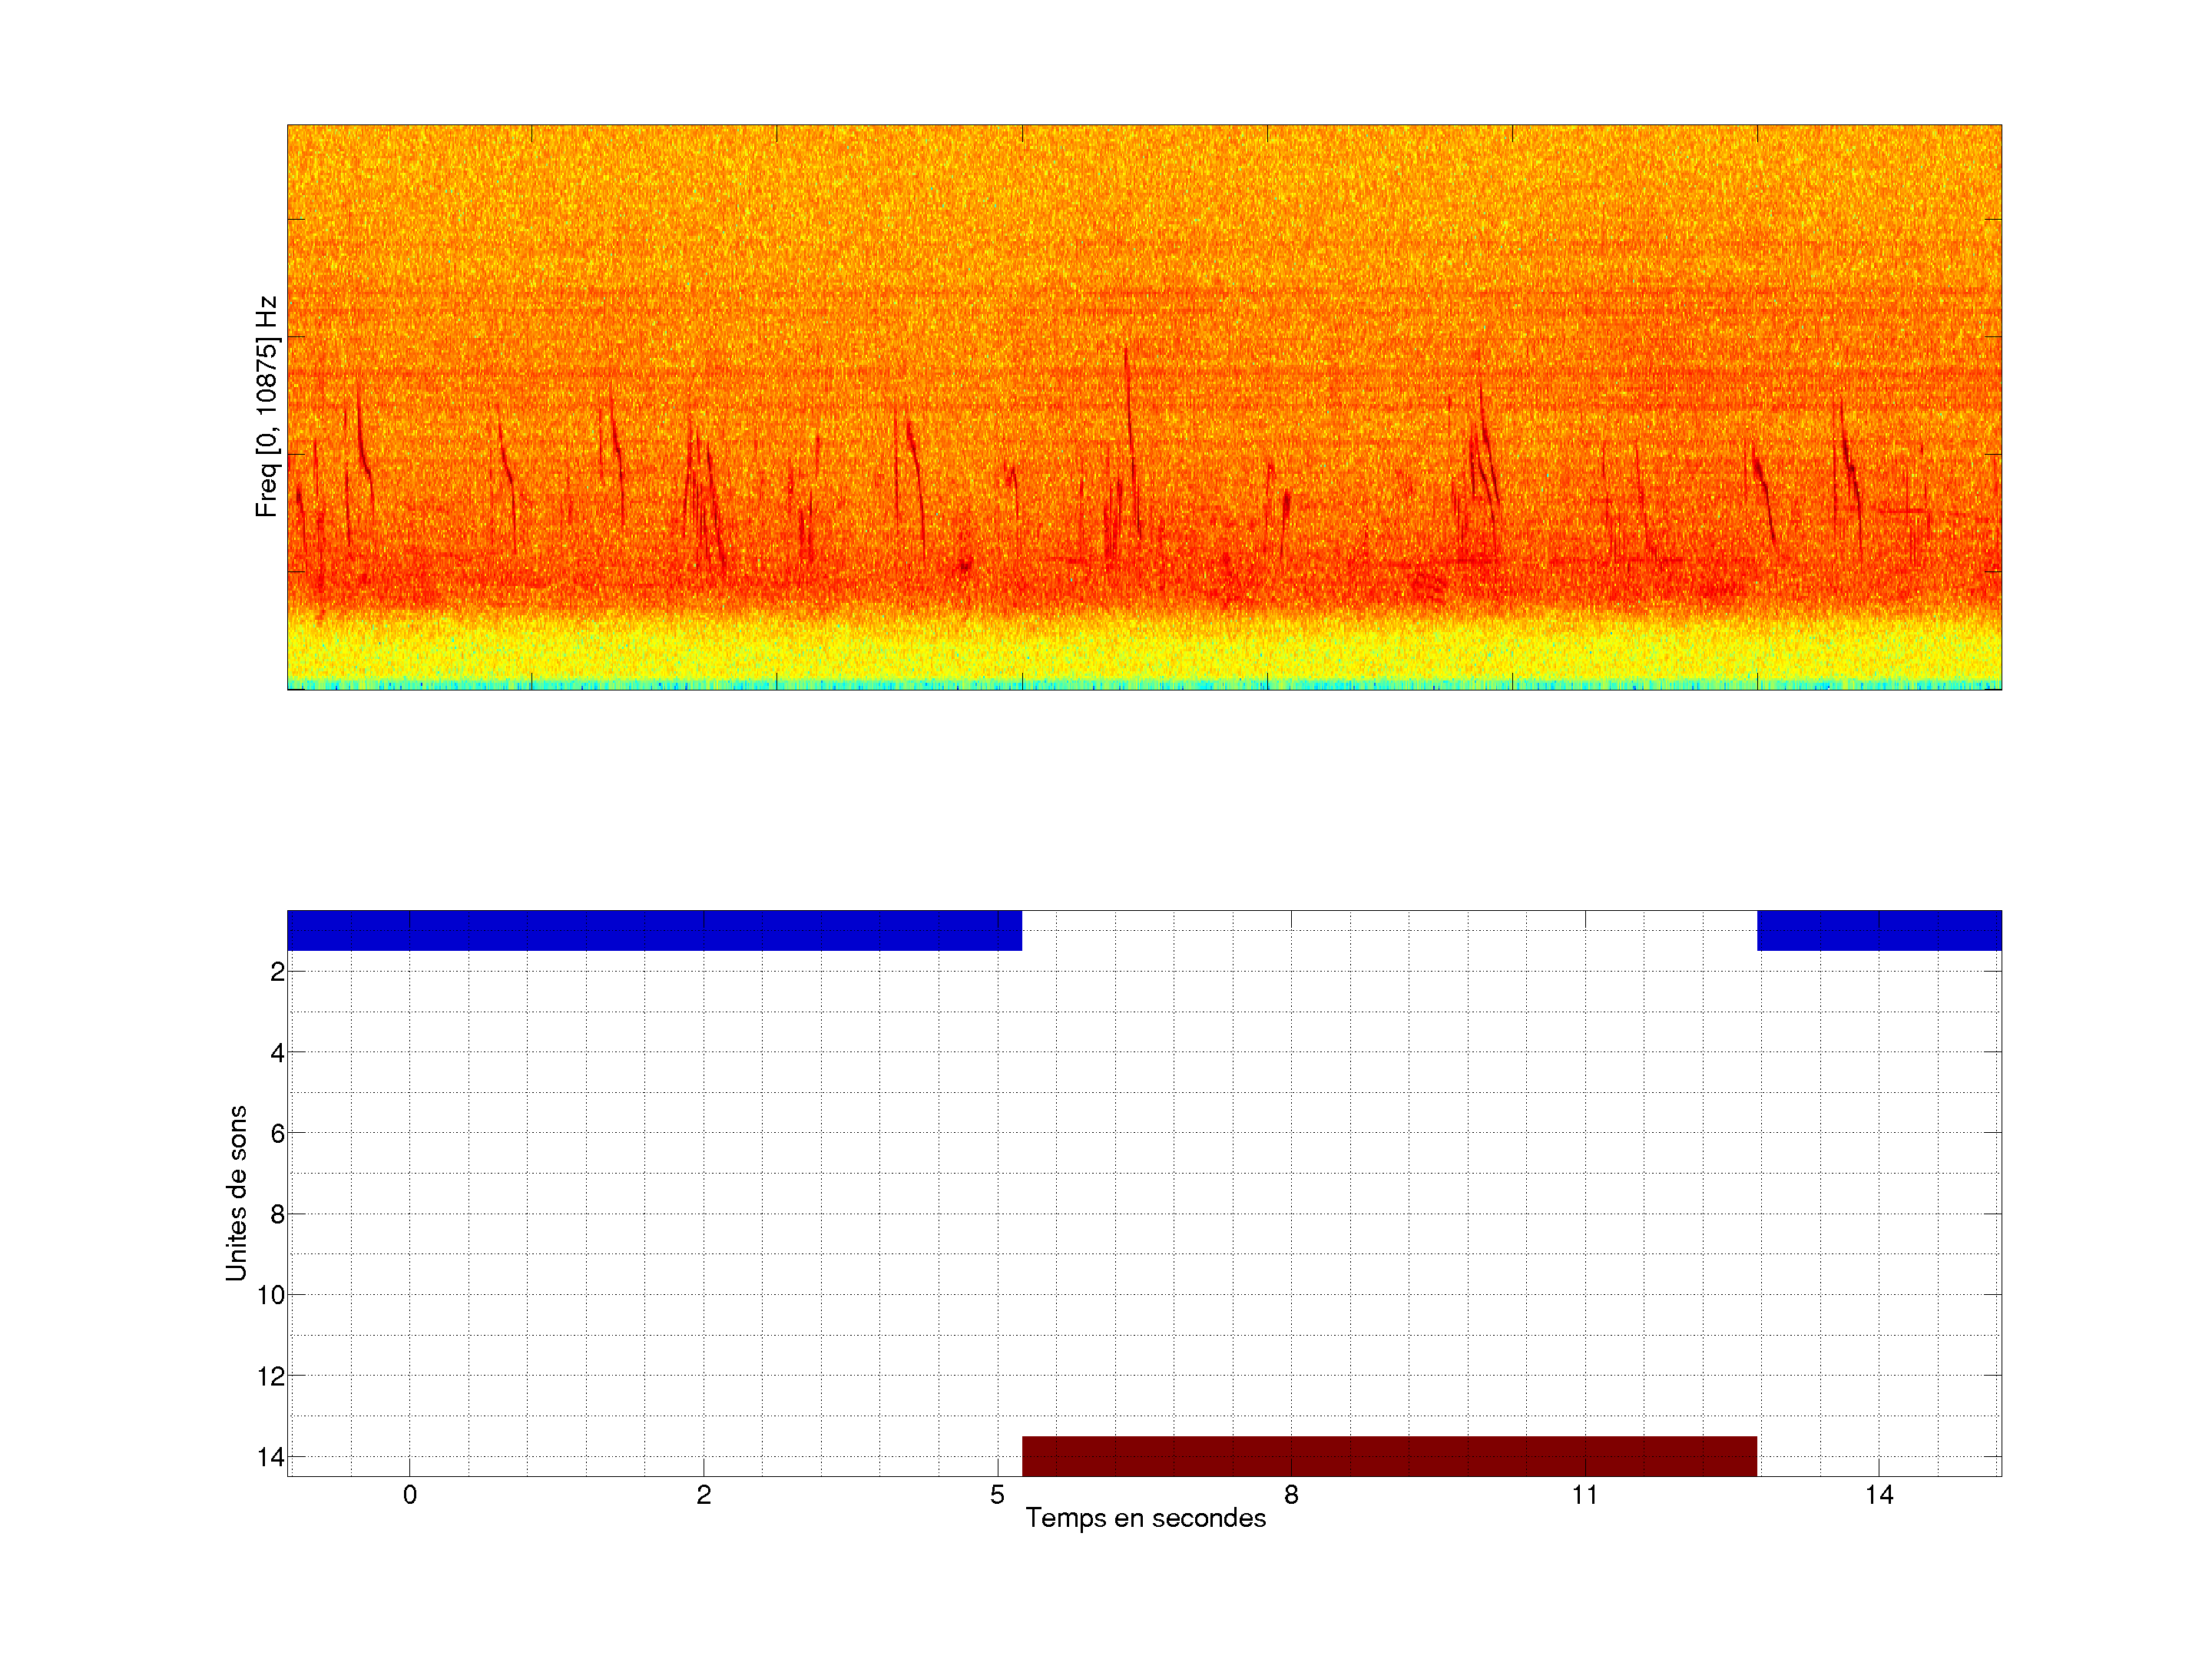The height and width of the screenshot is (1659, 2212).
Task: Click the tallest dark red streak in spectrogram
Action: pos(1130,430)
